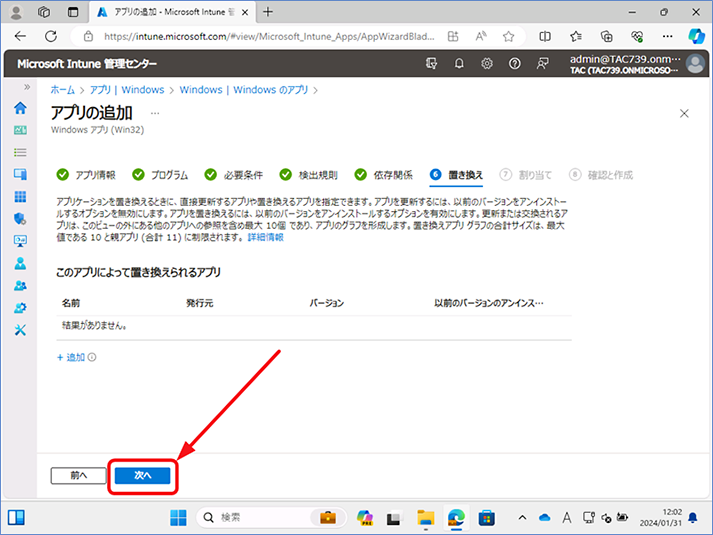This screenshot has height=535, width=713.
Task: Open Edge Copilot sidebar icon
Action: (x=696, y=36)
